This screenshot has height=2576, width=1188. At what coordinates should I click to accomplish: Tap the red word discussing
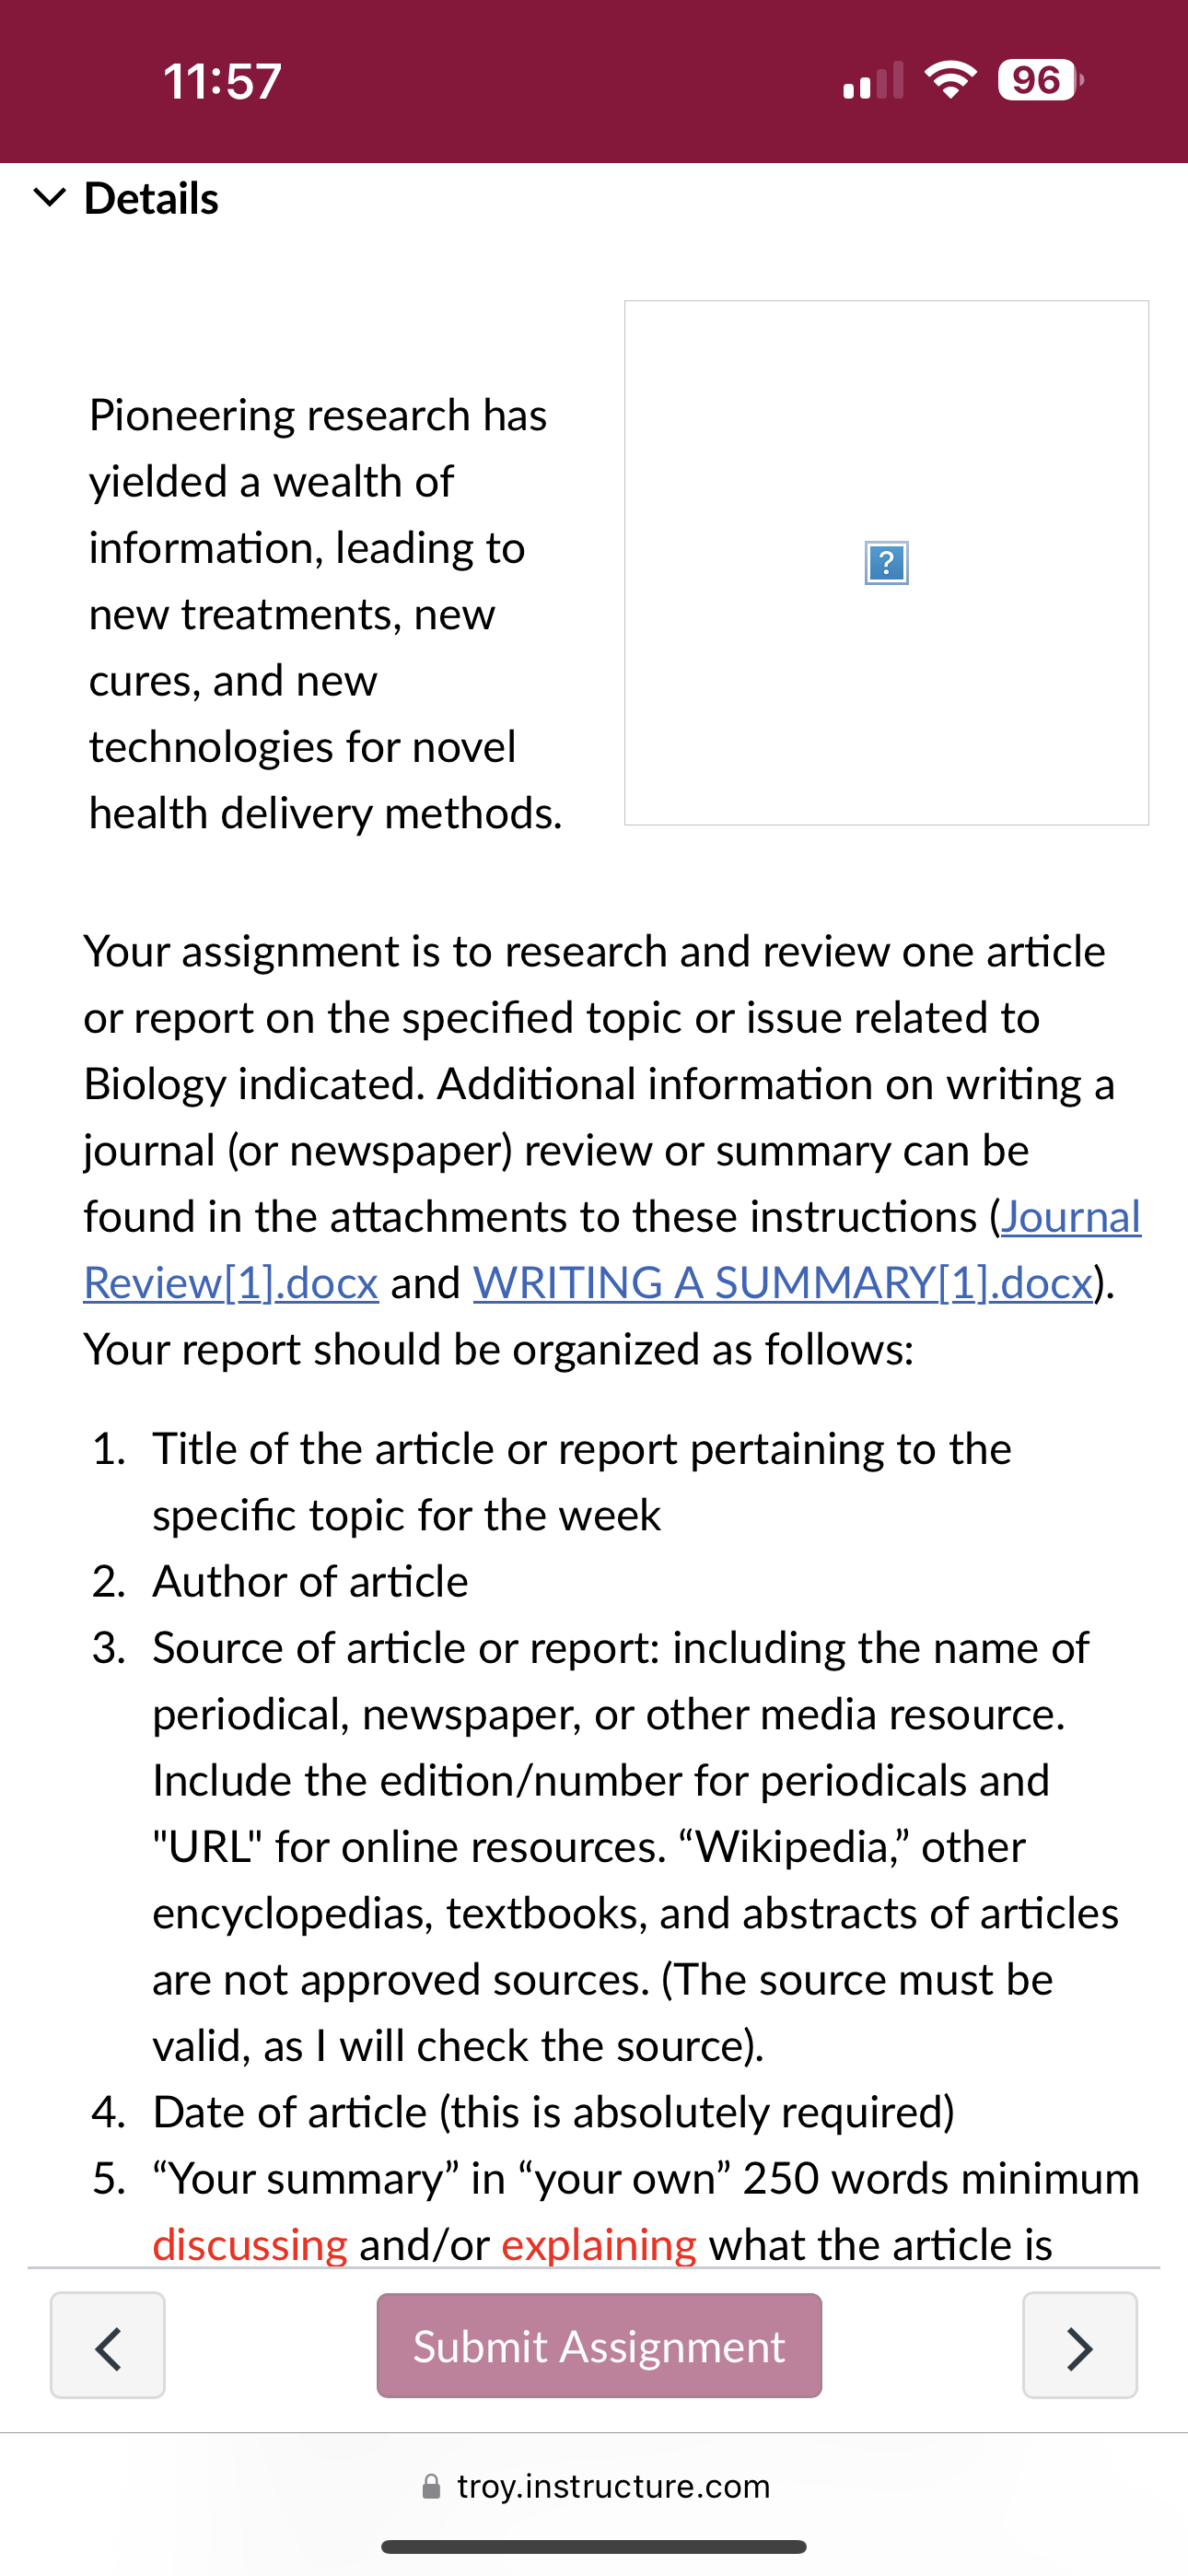(250, 2245)
